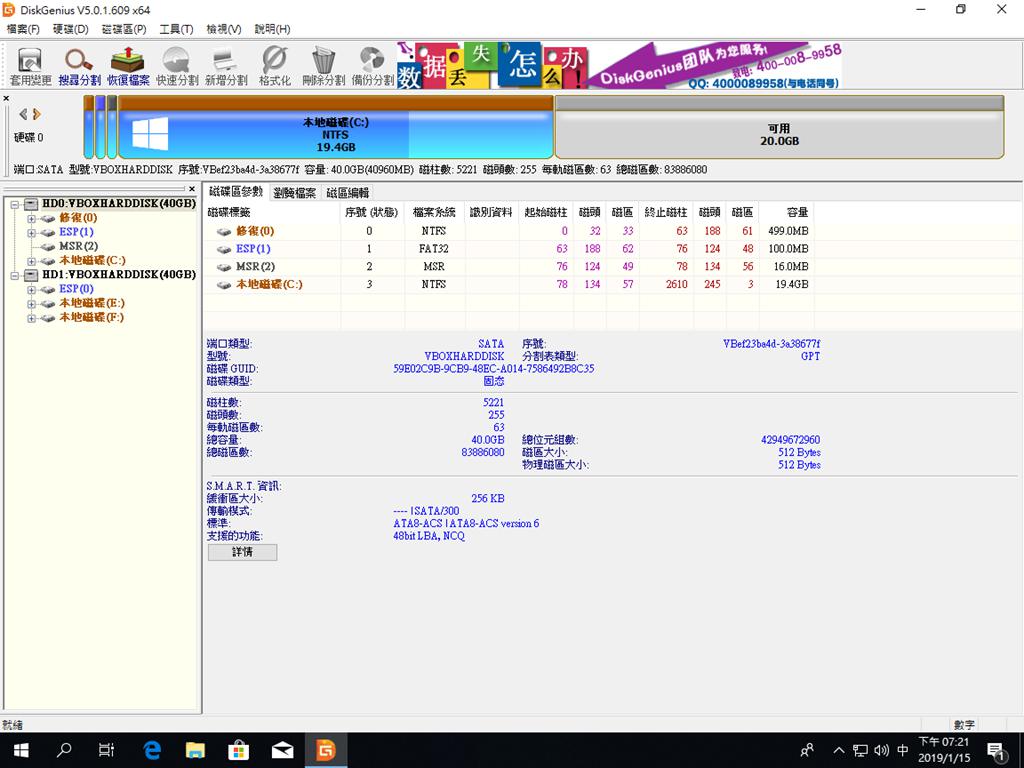Open the Action Center notification icon
1024x768 pixels.
[x=996, y=750]
